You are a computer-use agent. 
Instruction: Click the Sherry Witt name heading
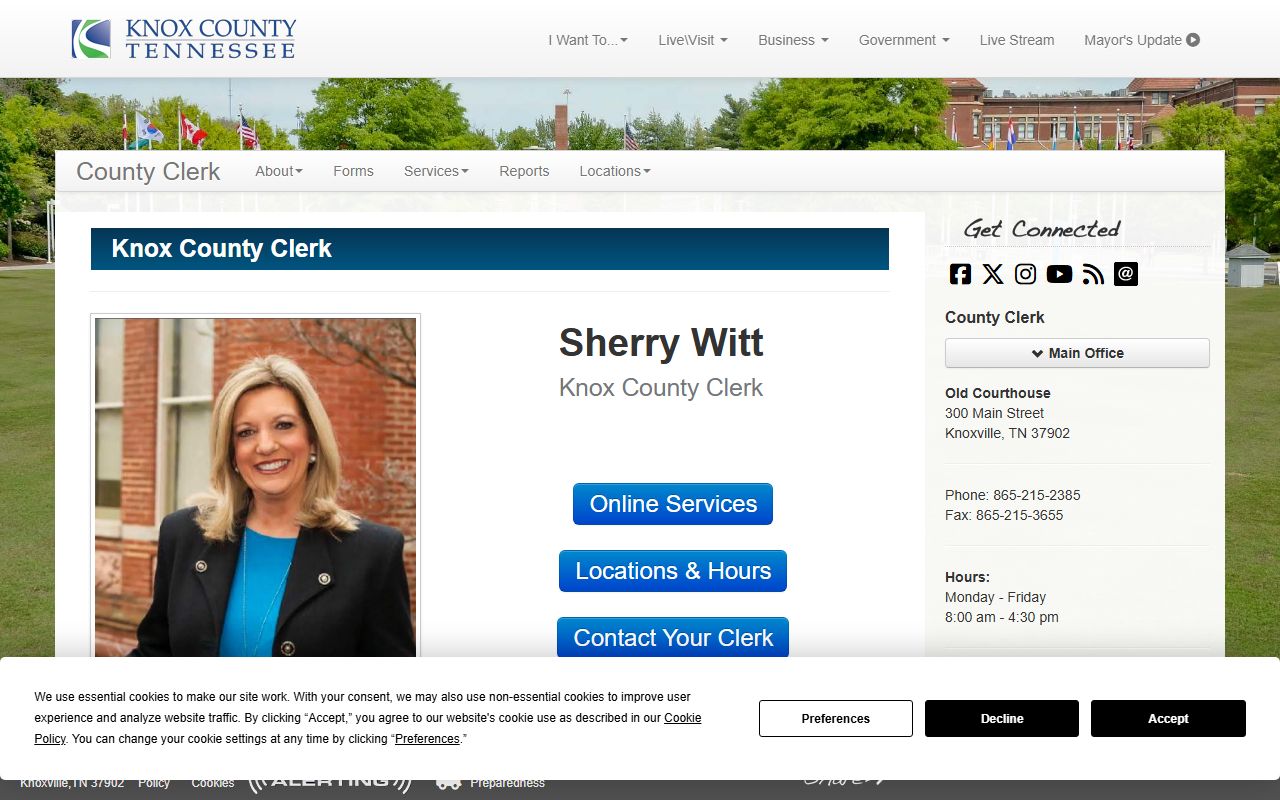[x=661, y=342]
